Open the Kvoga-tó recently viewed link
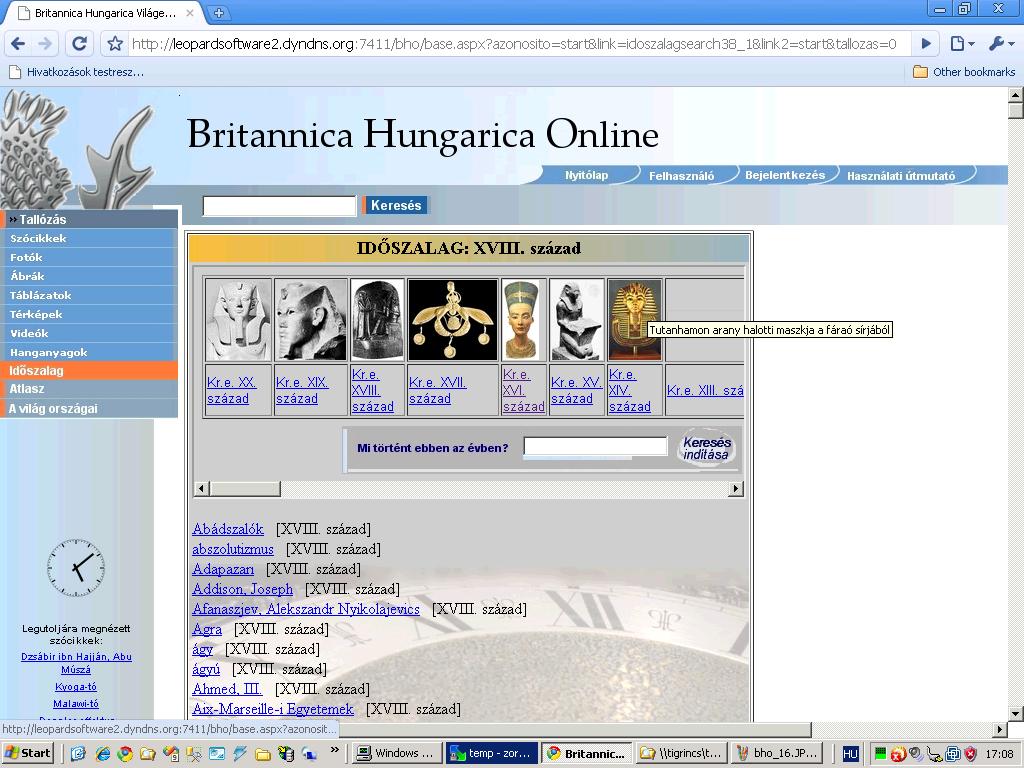This screenshot has width=1024, height=768. pyautogui.click(x=76, y=686)
